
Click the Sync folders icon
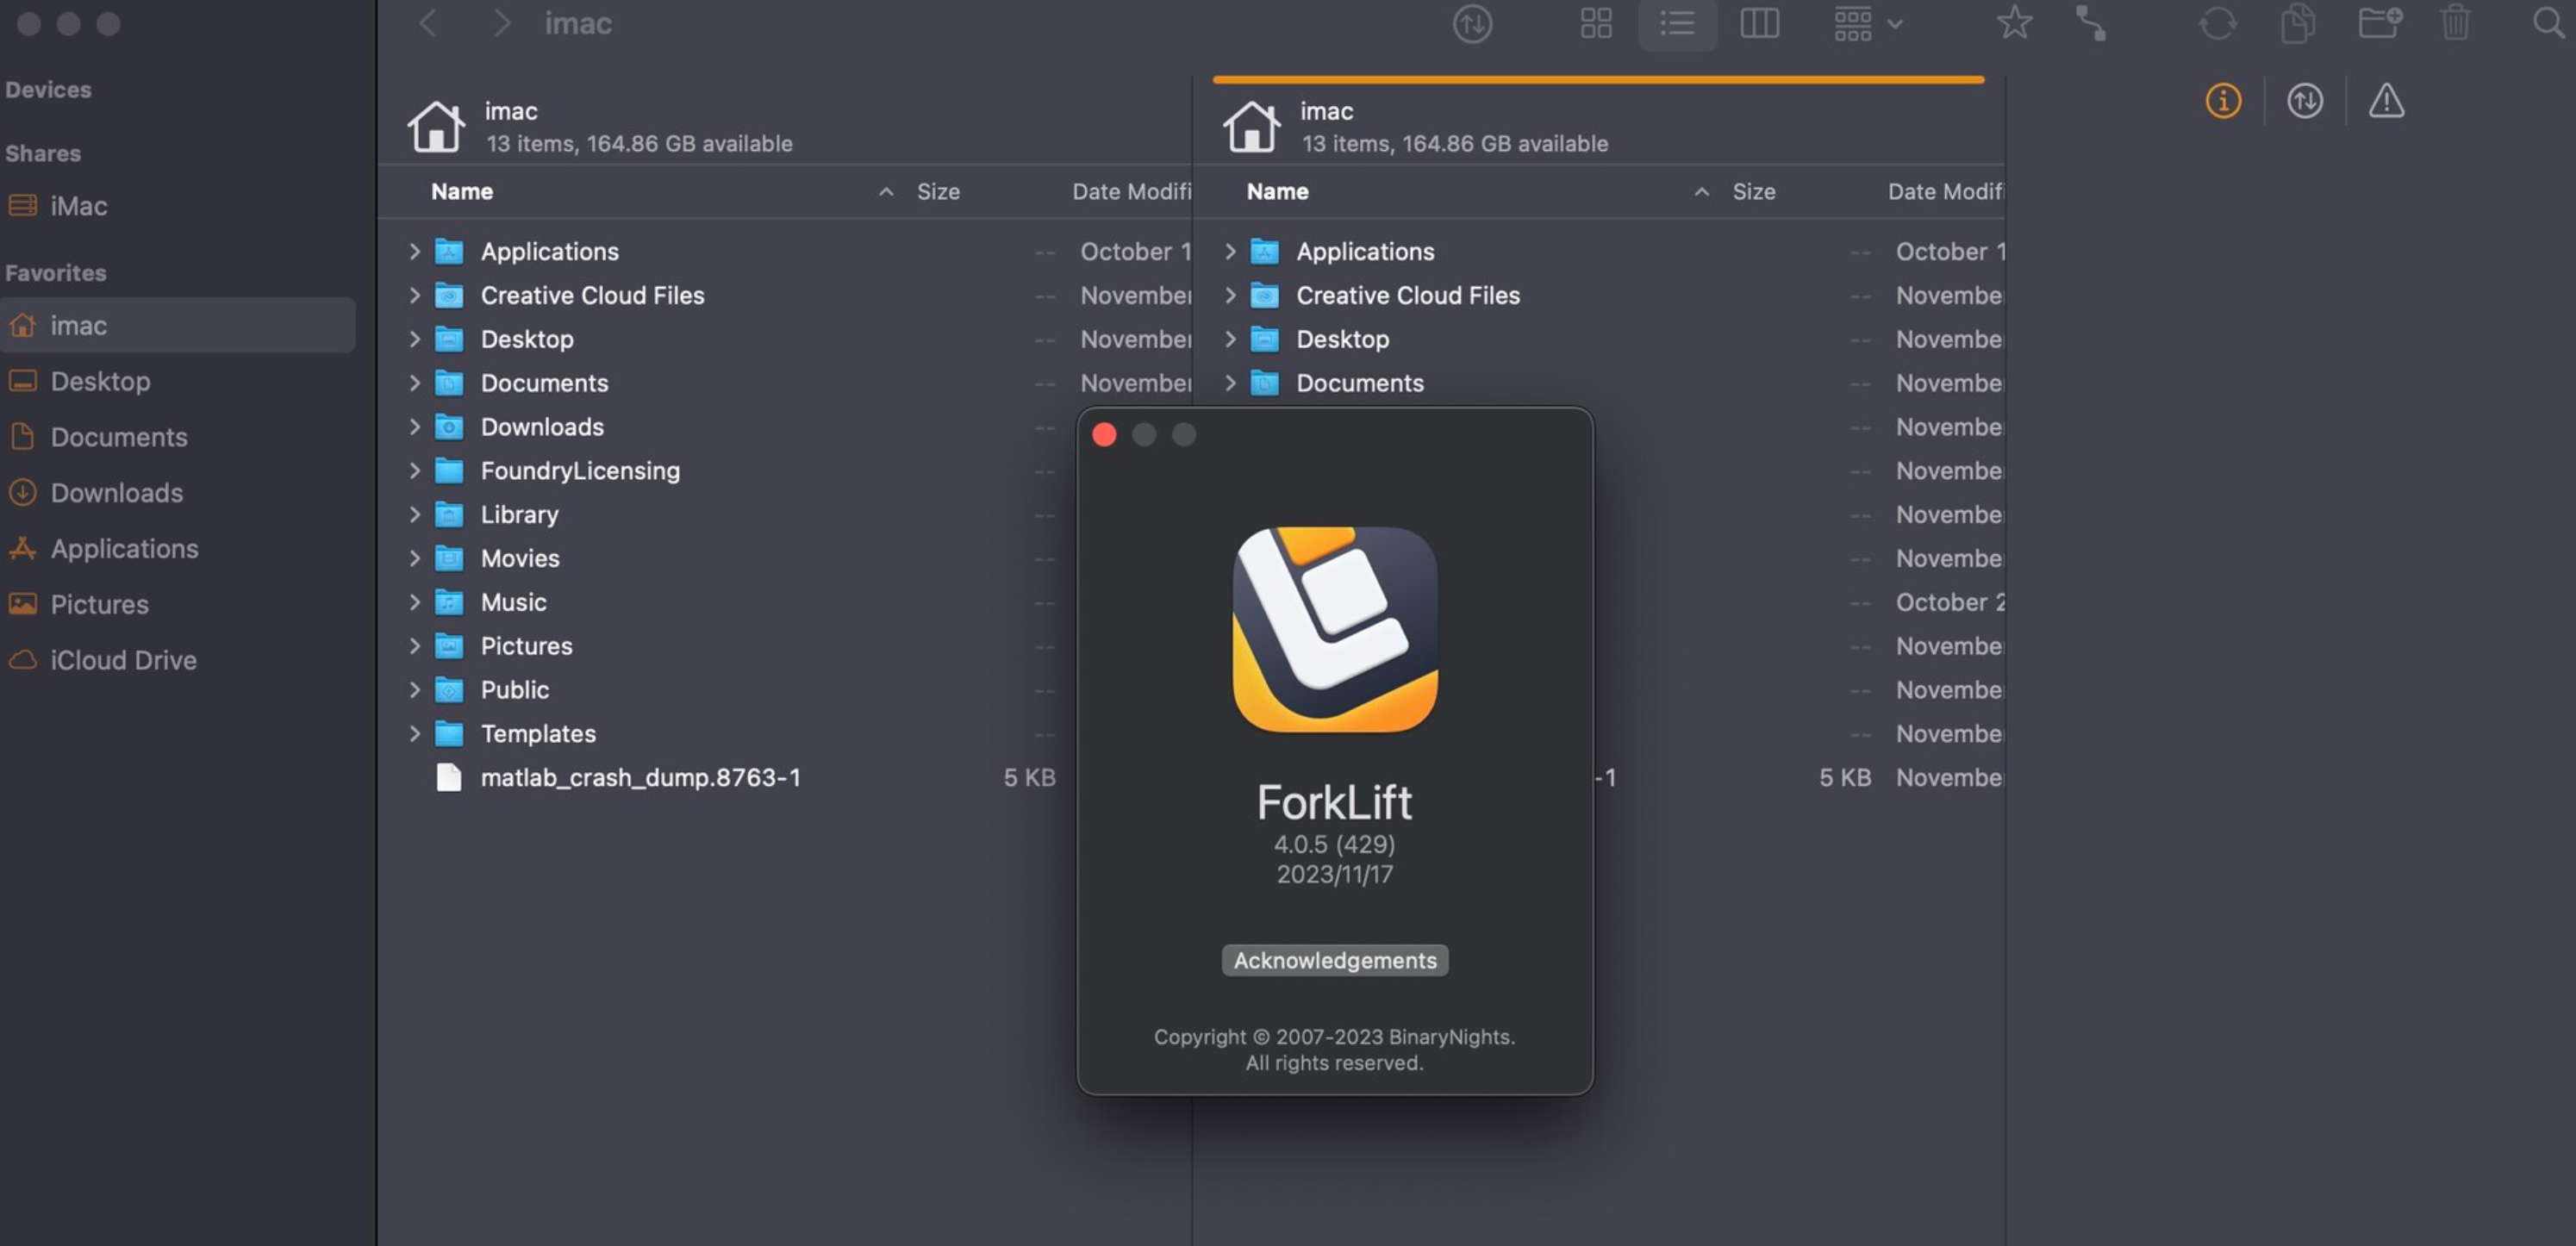pyautogui.click(x=2217, y=23)
